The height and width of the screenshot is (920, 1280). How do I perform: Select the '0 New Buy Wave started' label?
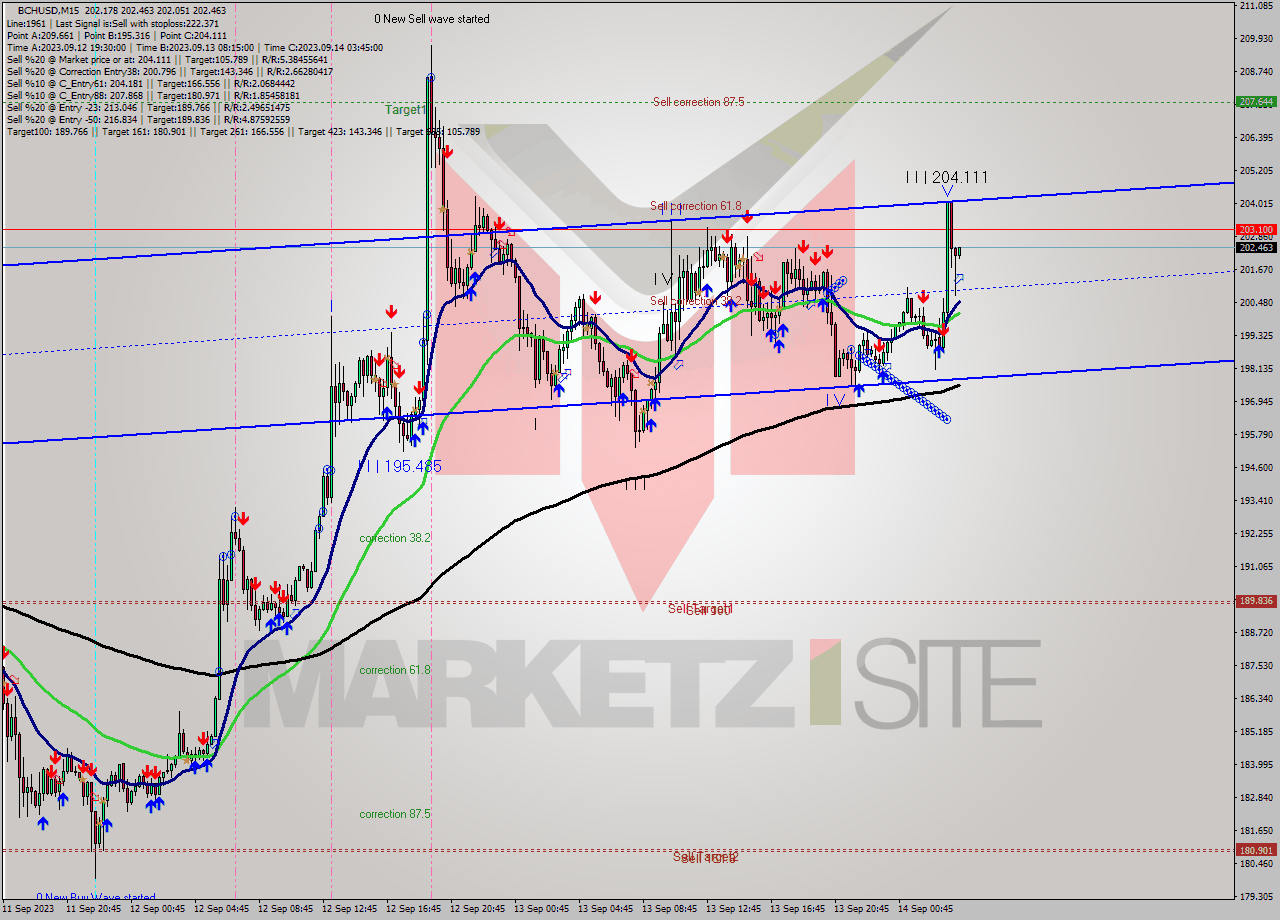click(x=96, y=897)
